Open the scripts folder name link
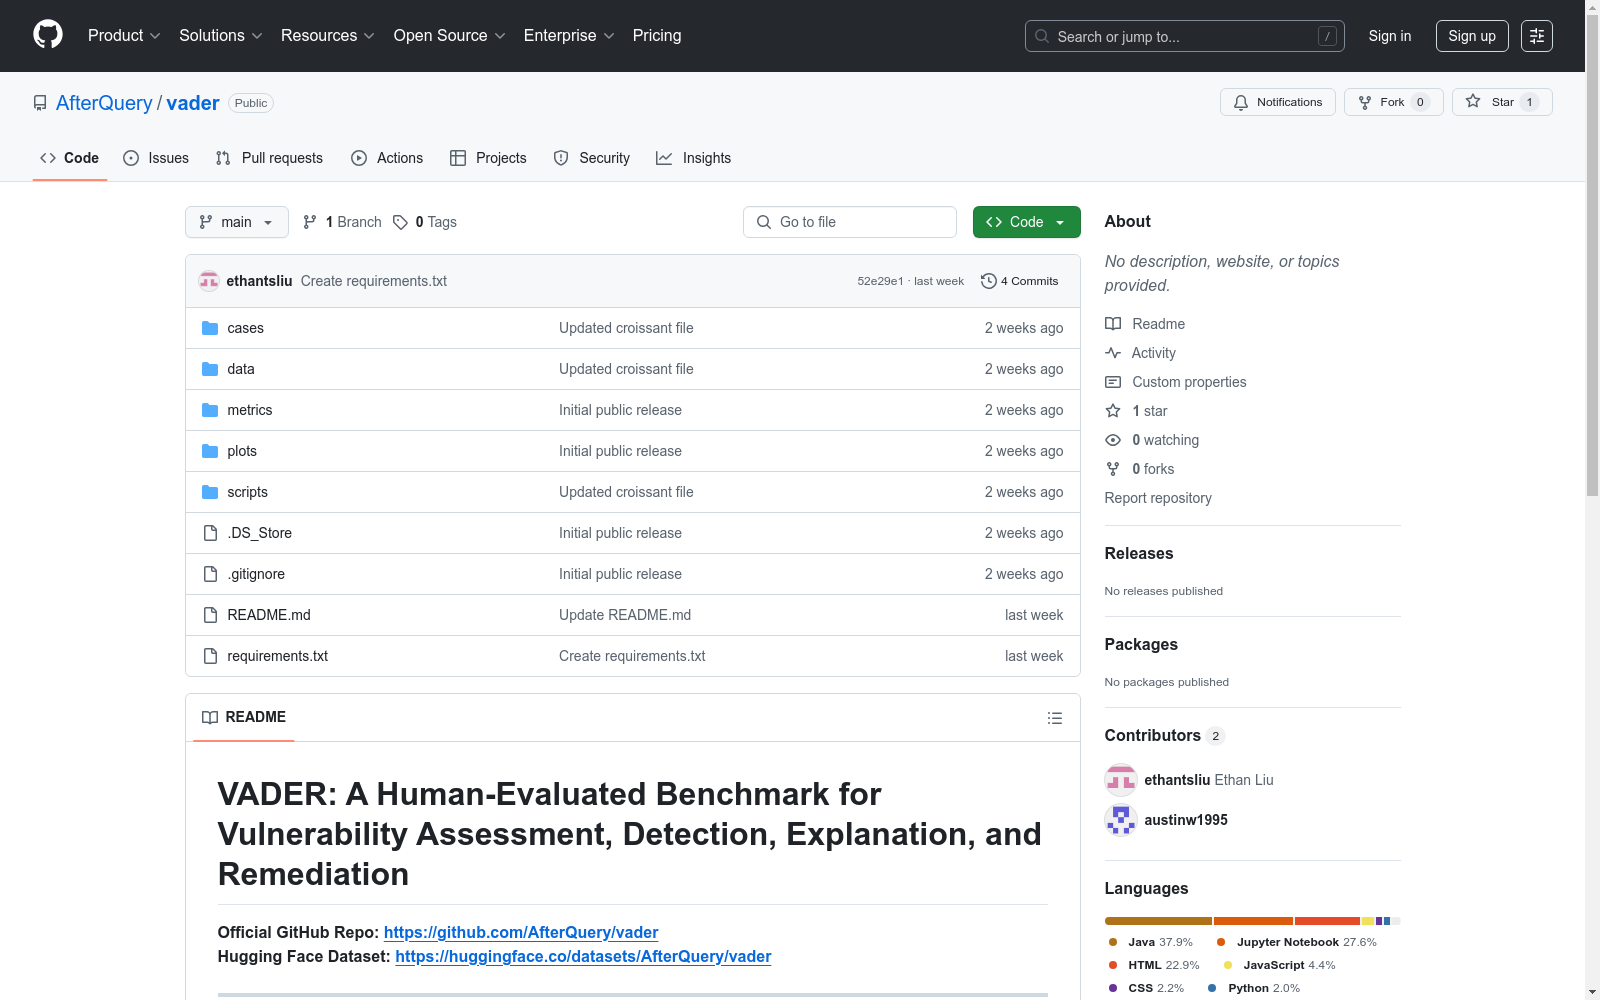This screenshot has width=1600, height=1000. 247,492
